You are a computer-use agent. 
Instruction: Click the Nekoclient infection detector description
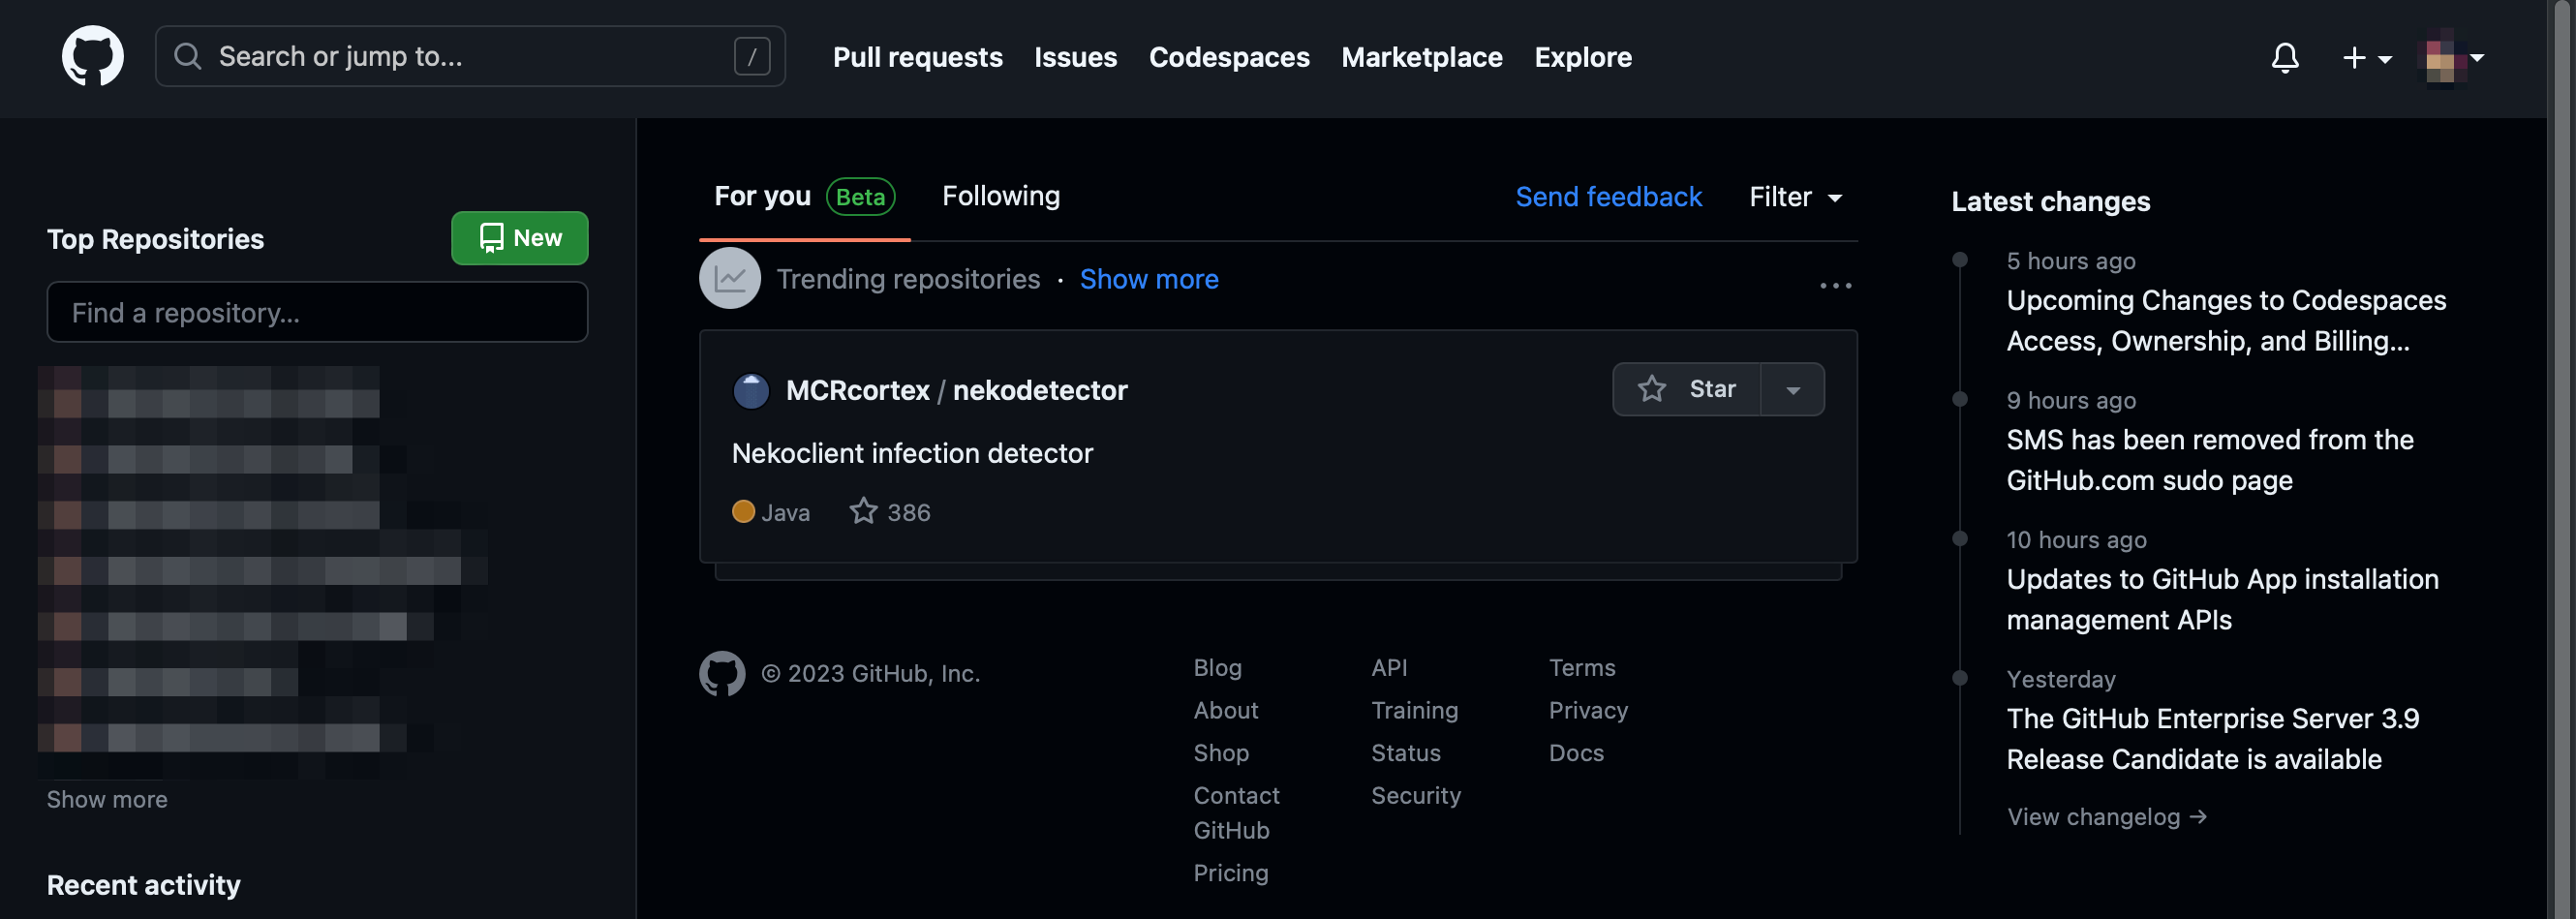click(912, 453)
